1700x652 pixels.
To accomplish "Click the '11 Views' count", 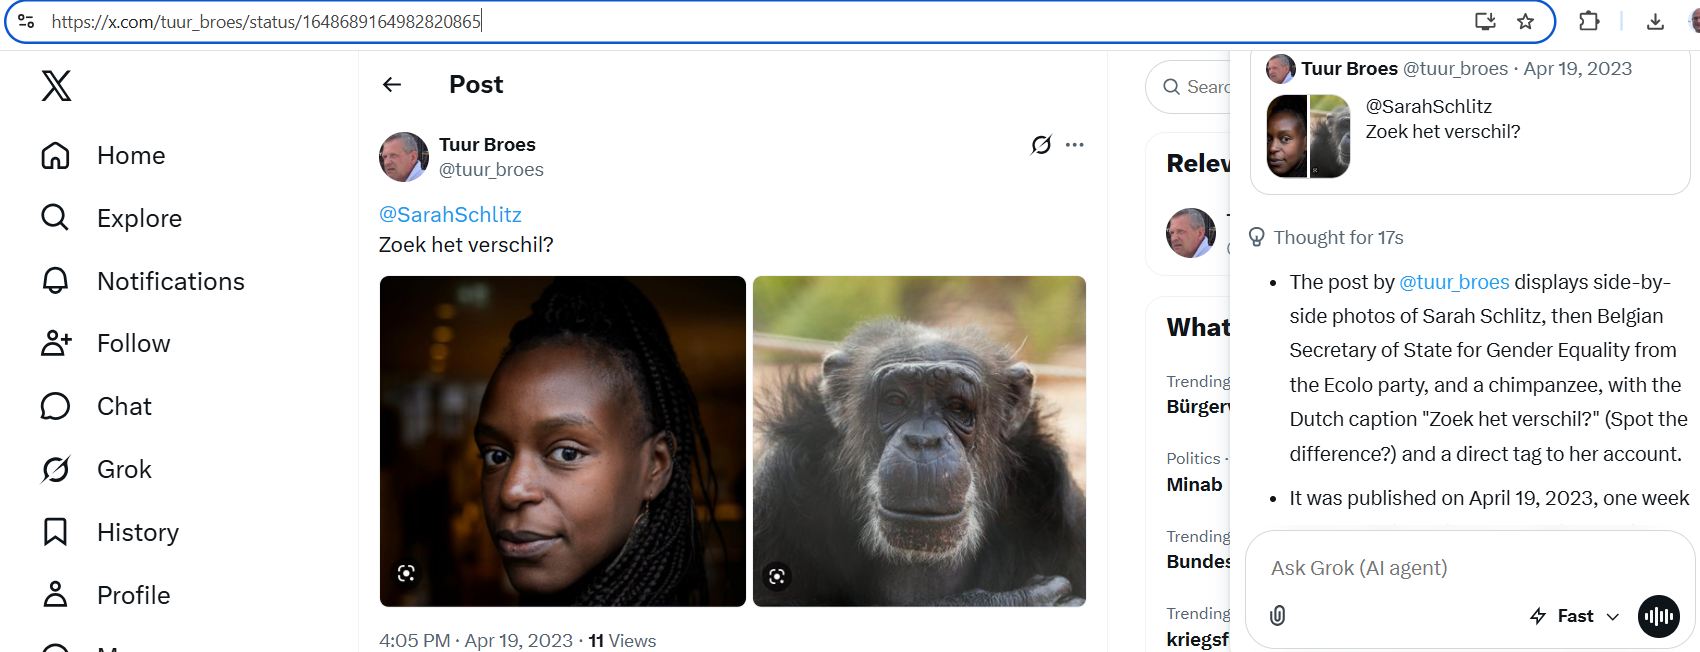I will pos(622,641).
